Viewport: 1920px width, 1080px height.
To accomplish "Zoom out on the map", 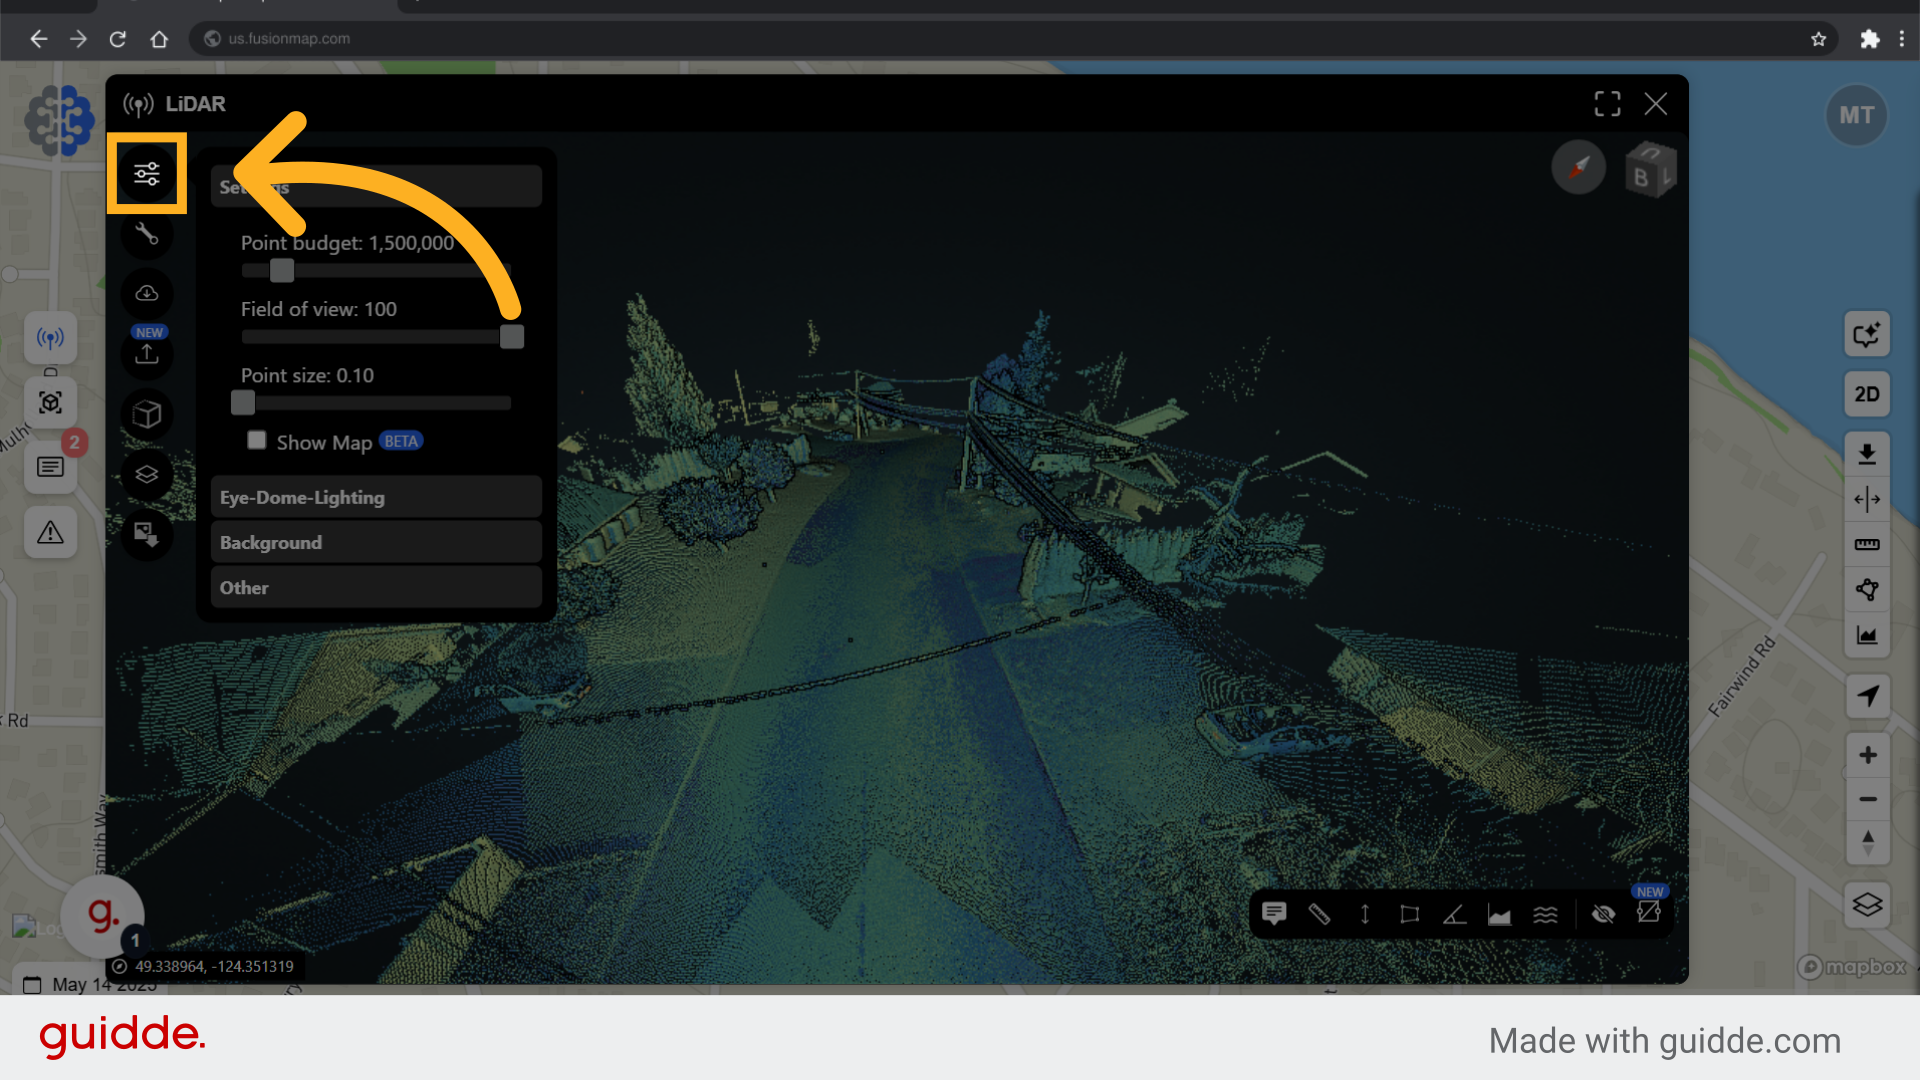I will tap(1867, 799).
